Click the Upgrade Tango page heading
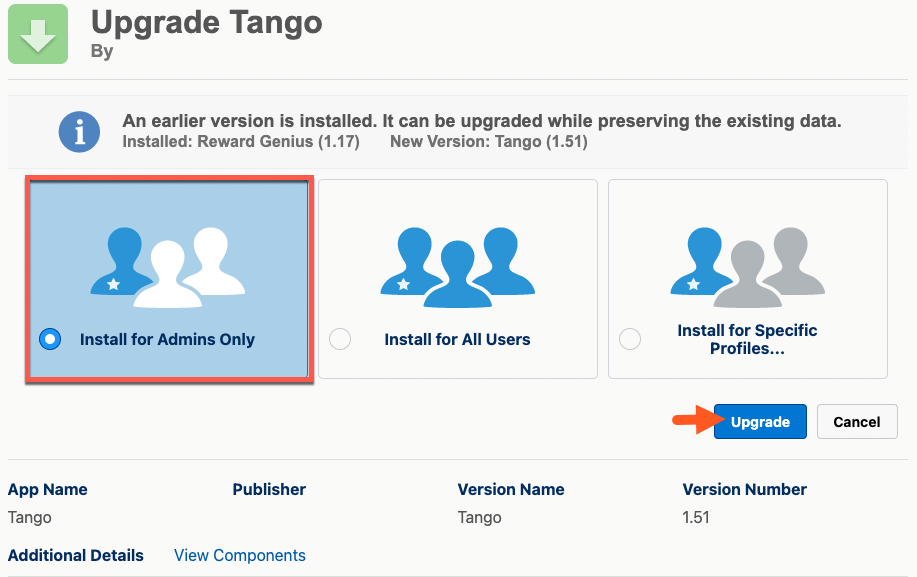Screen dimensions: 917x577 point(207,23)
